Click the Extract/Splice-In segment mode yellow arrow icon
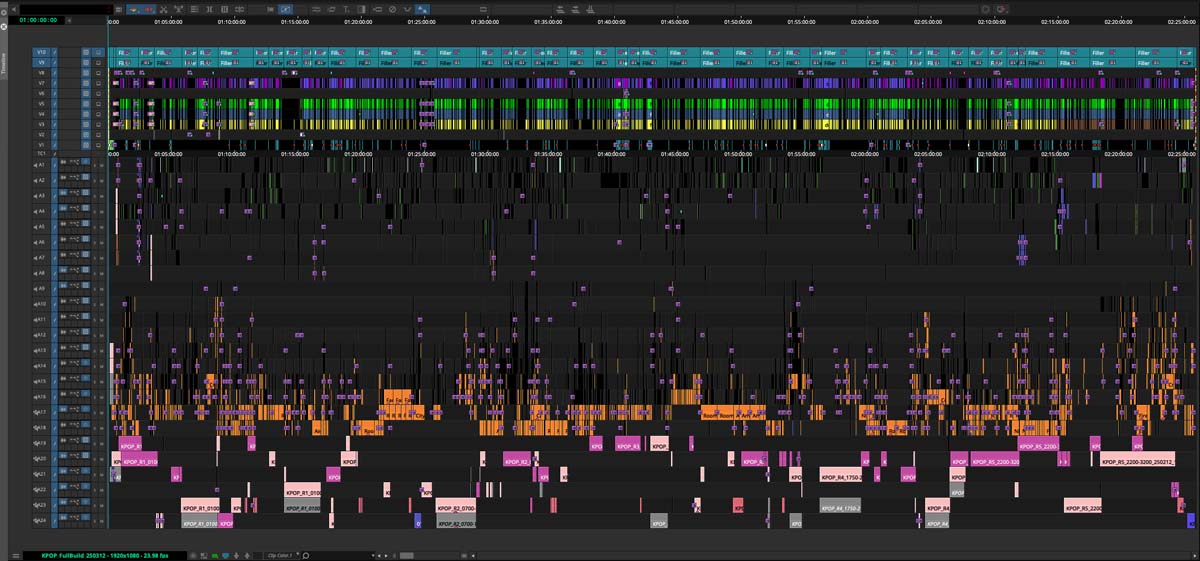This screenshot has width=1200, height=561. [x=133, y=9]
